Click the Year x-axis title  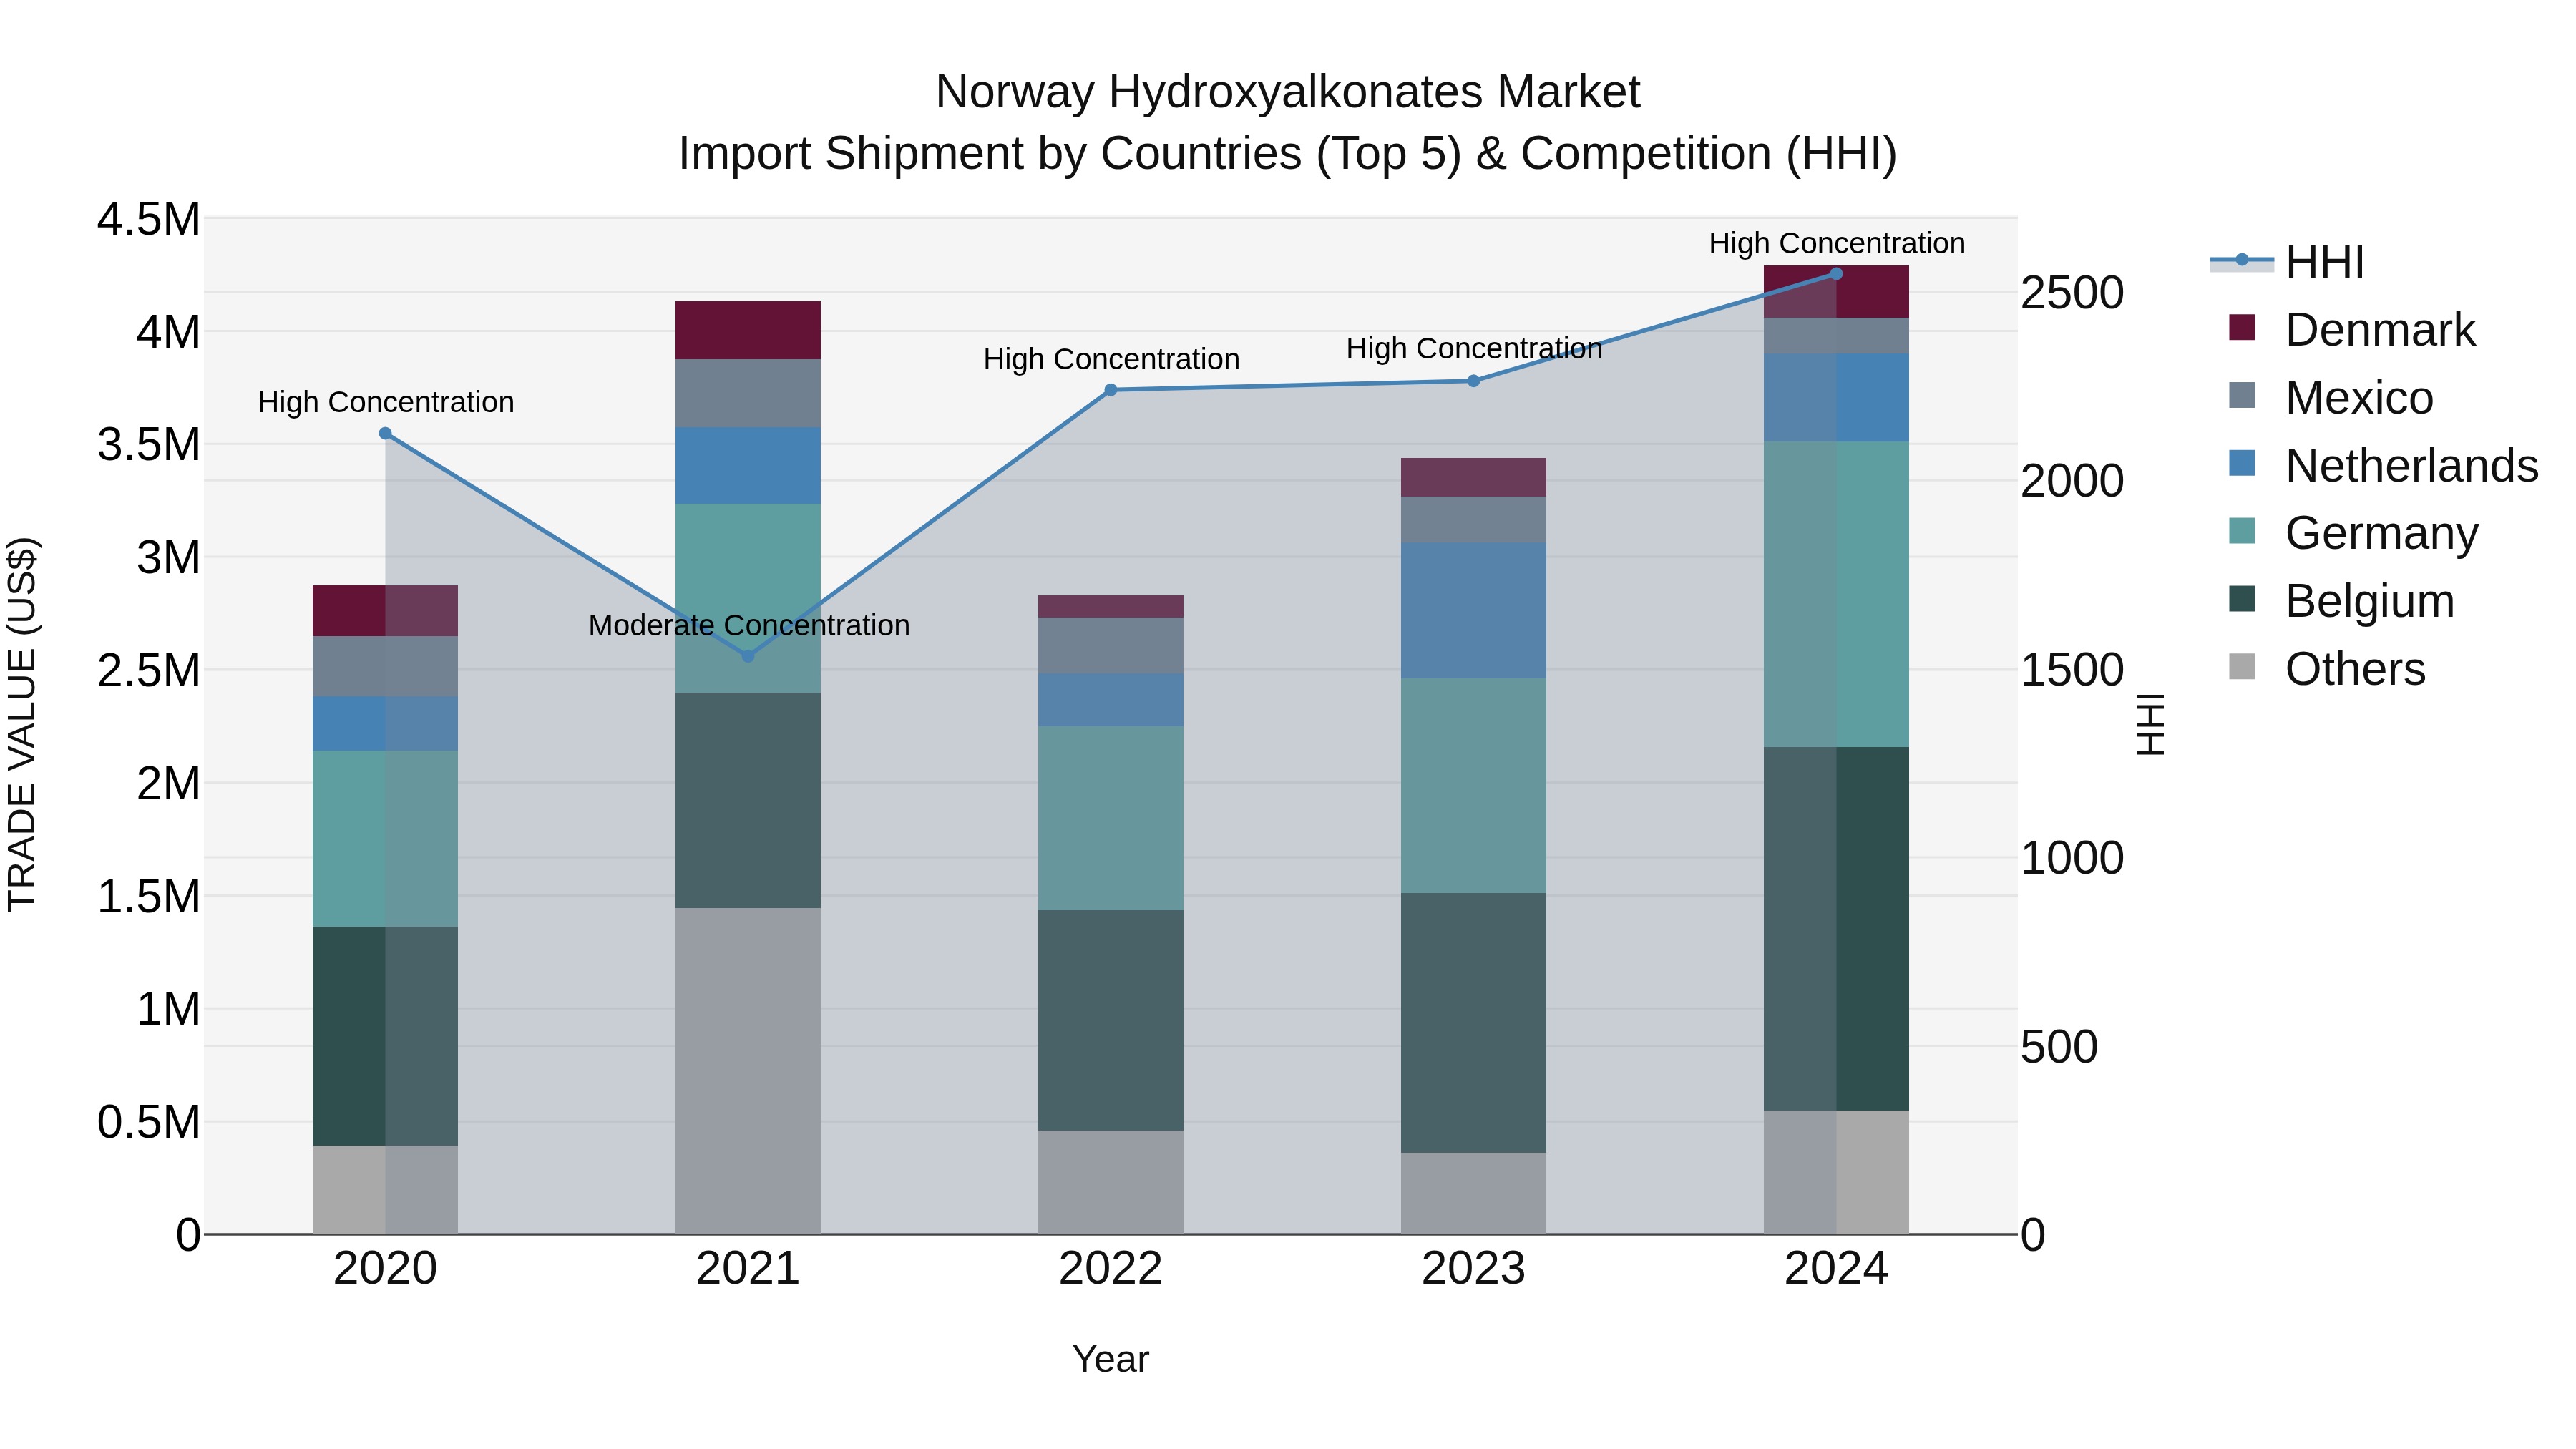point(1110,1360)
